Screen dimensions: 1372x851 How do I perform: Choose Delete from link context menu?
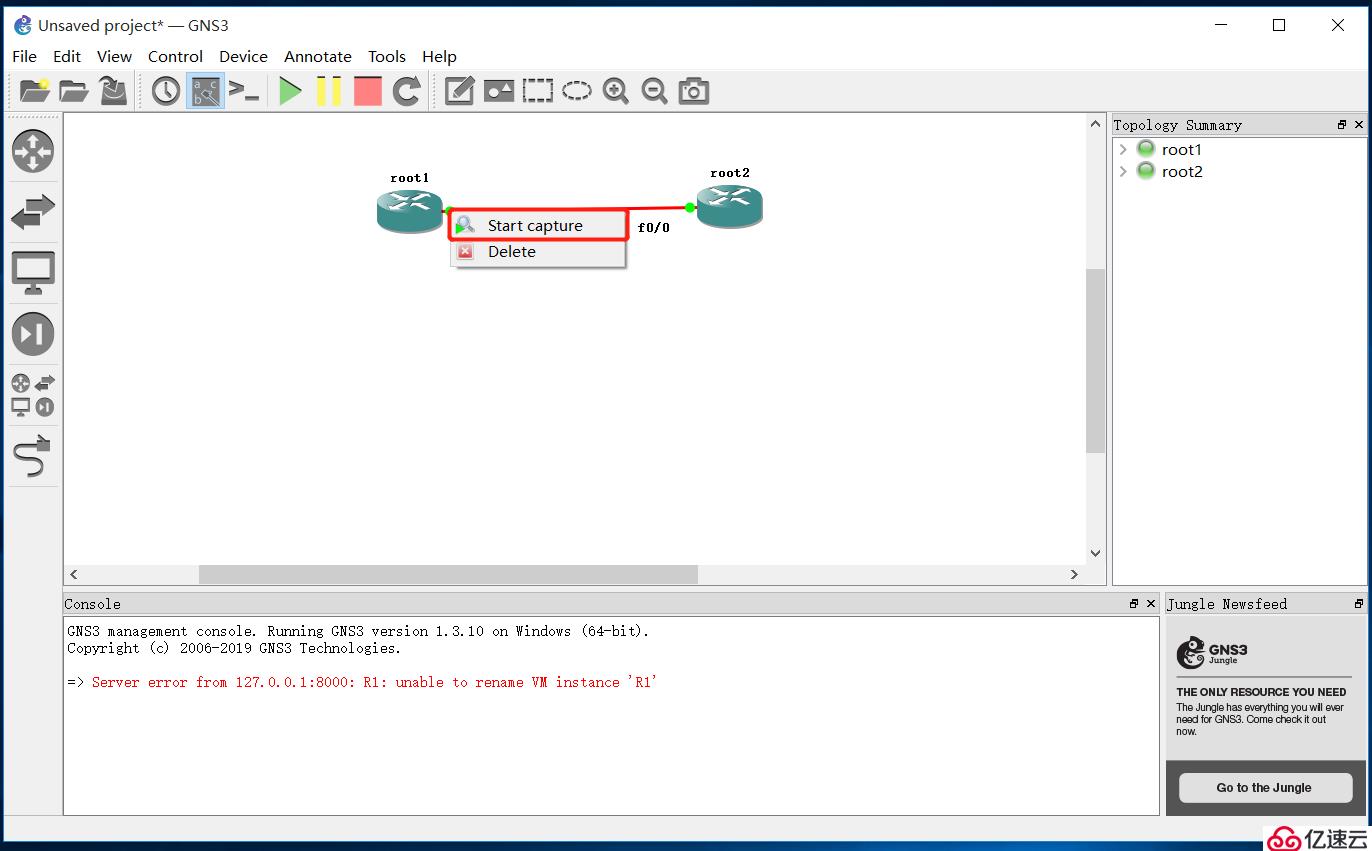coord(538,252)
